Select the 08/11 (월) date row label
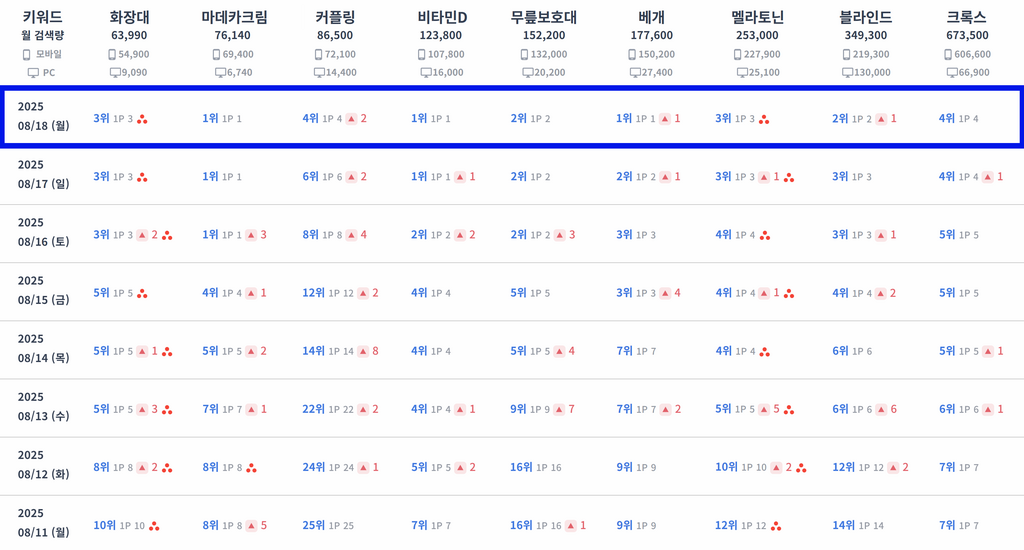1024x550 pixels. point(43,523)
